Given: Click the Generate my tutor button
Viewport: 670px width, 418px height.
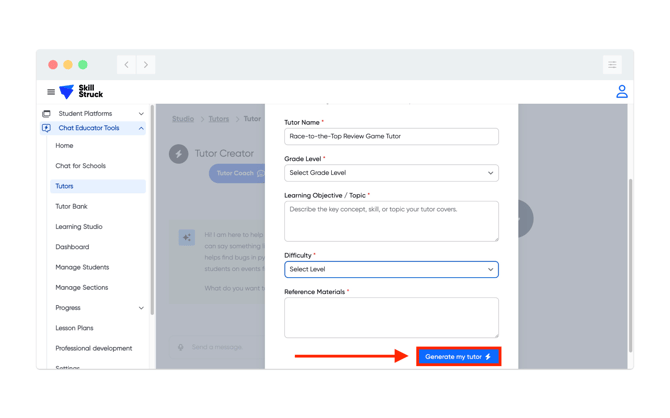Looking at the screenshot, I should click(x=458, y=356).
